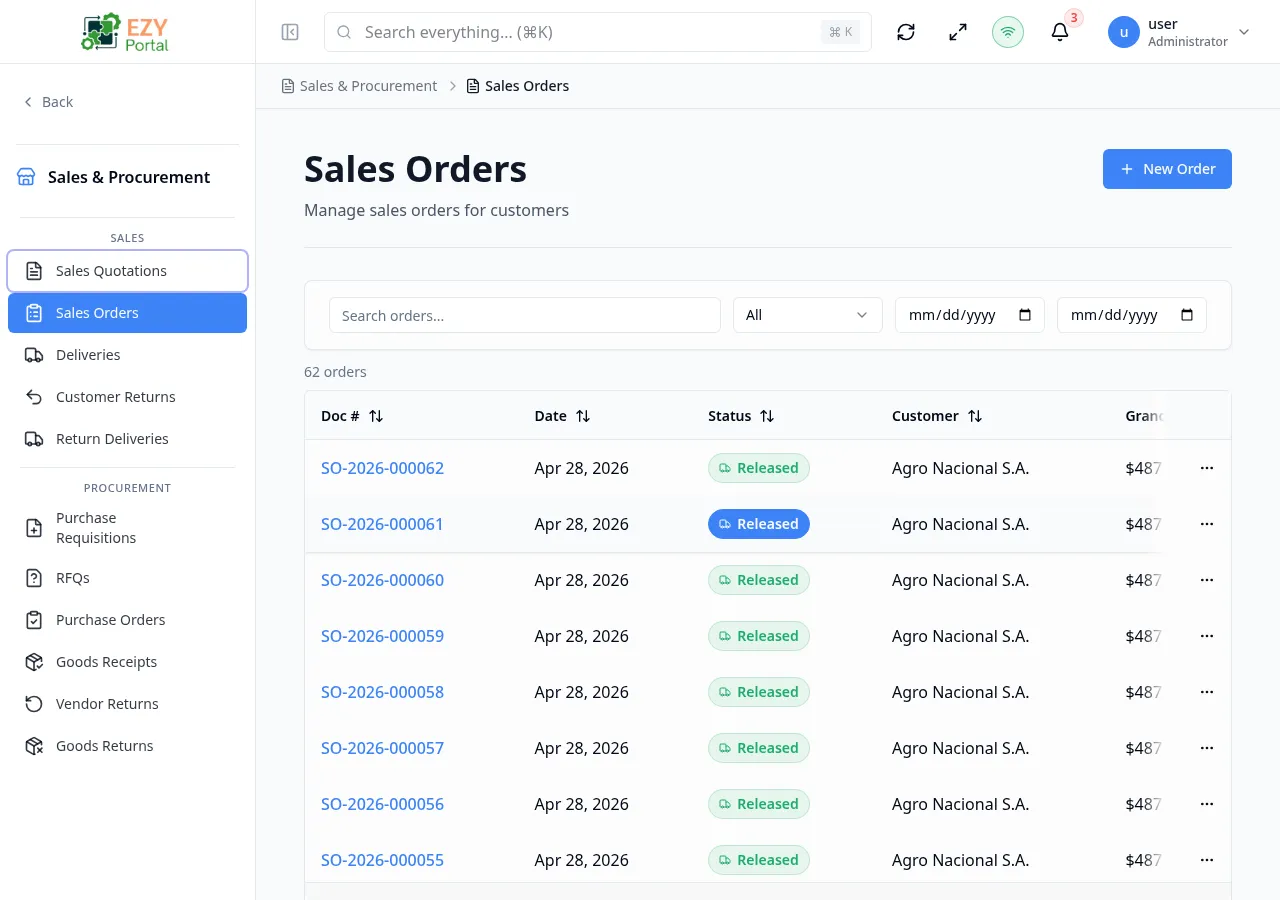Screen dimensions: 1280x900
Task: Click date cell of SO-2026-000059 row
Action: pos(582,636)
